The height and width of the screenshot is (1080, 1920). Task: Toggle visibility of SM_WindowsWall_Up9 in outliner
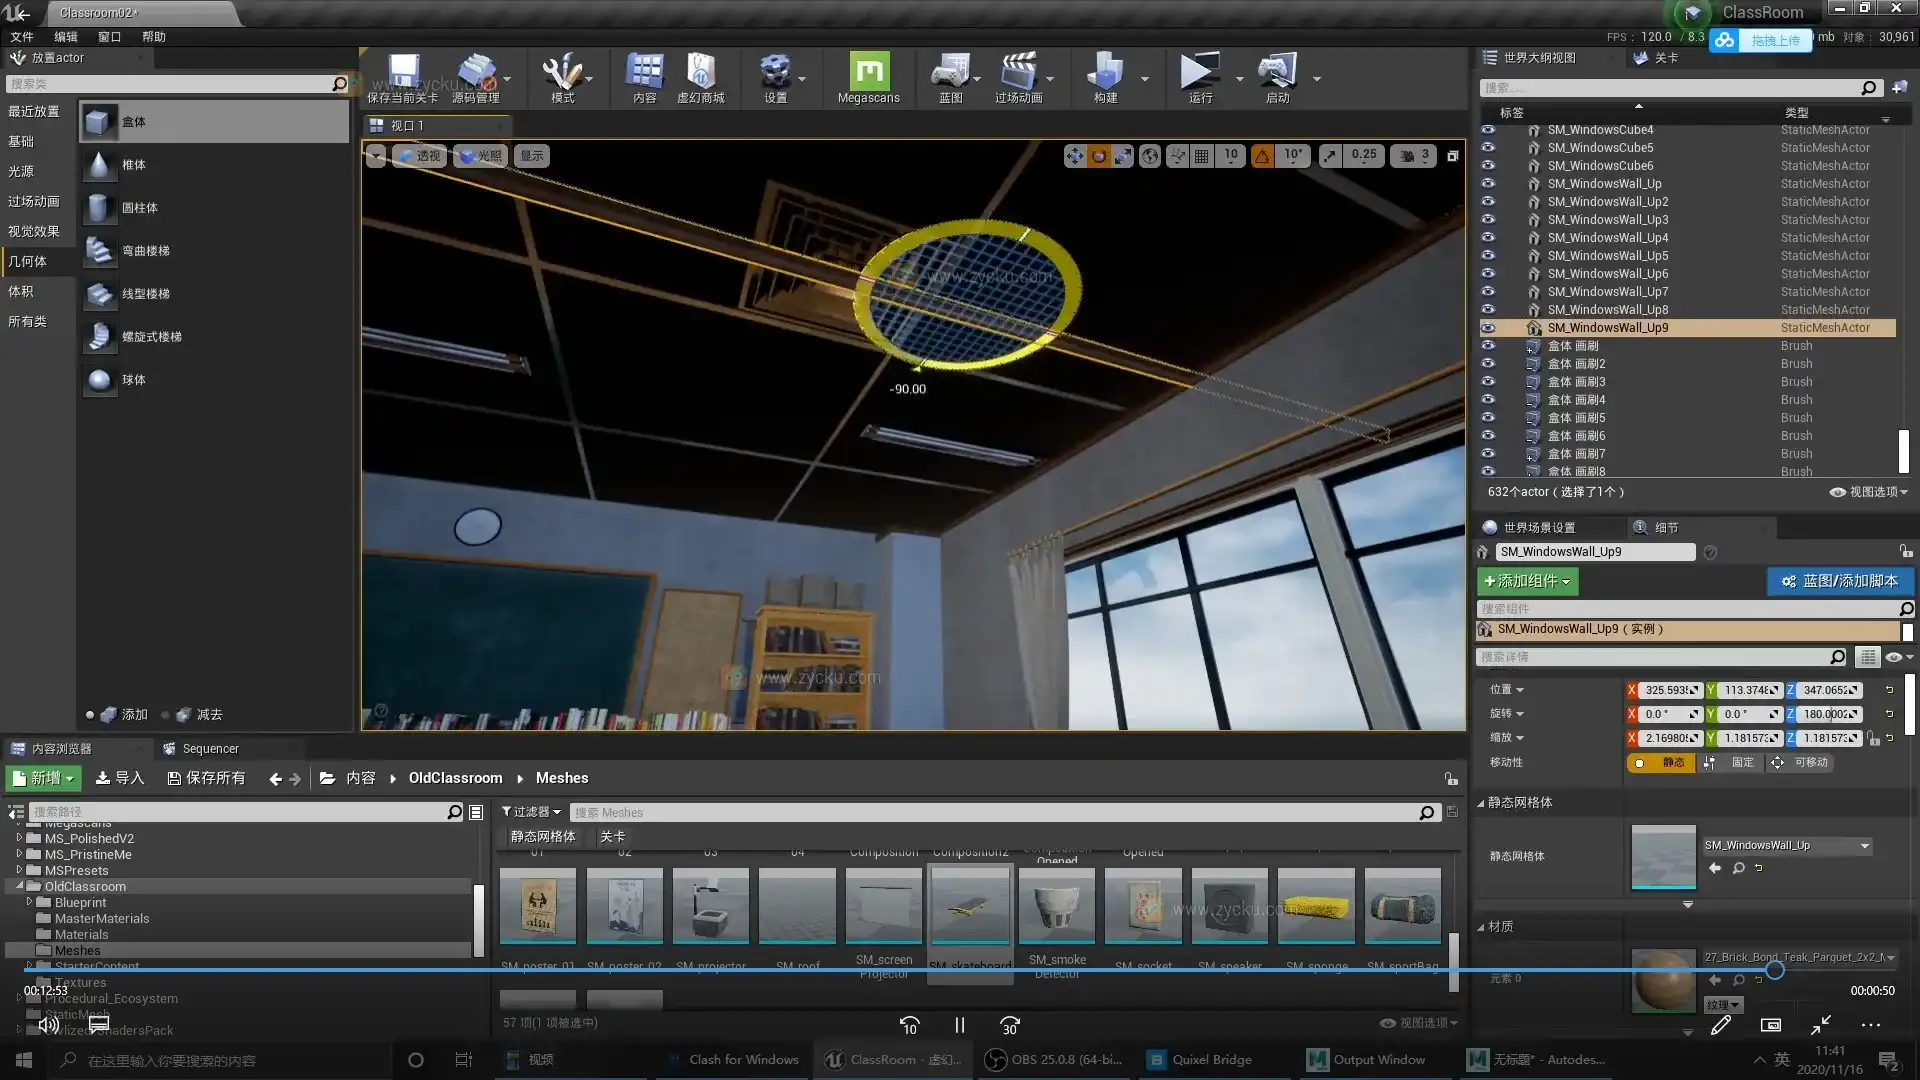pyautogui.click(x=1488, y=328)
